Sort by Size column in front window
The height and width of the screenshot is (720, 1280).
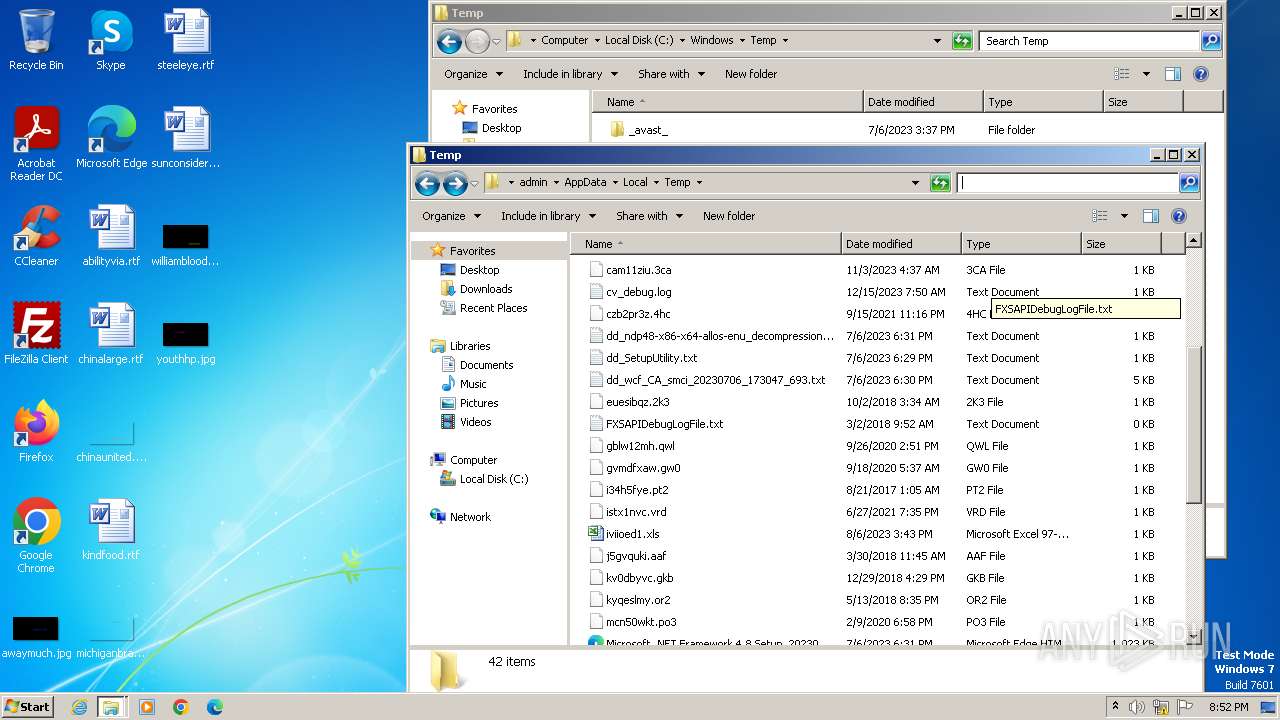coord(1121,244)
